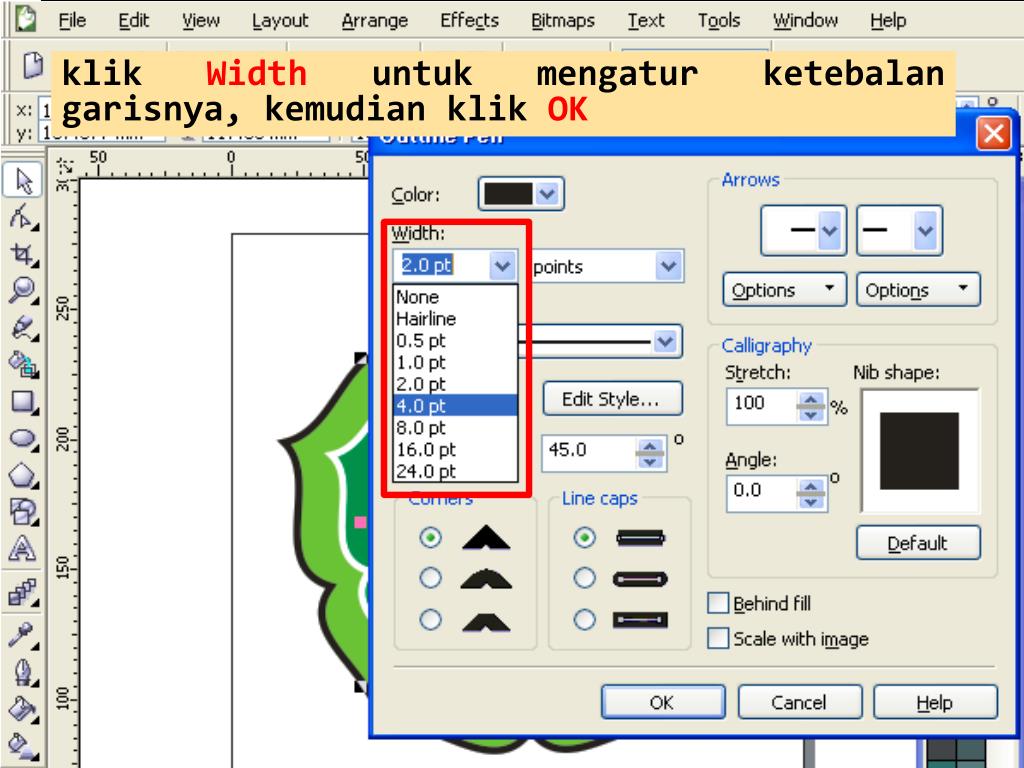The image size is (1024, 768).
Task: Collapse the Width dropdown arrow
Action: [502, 266]
